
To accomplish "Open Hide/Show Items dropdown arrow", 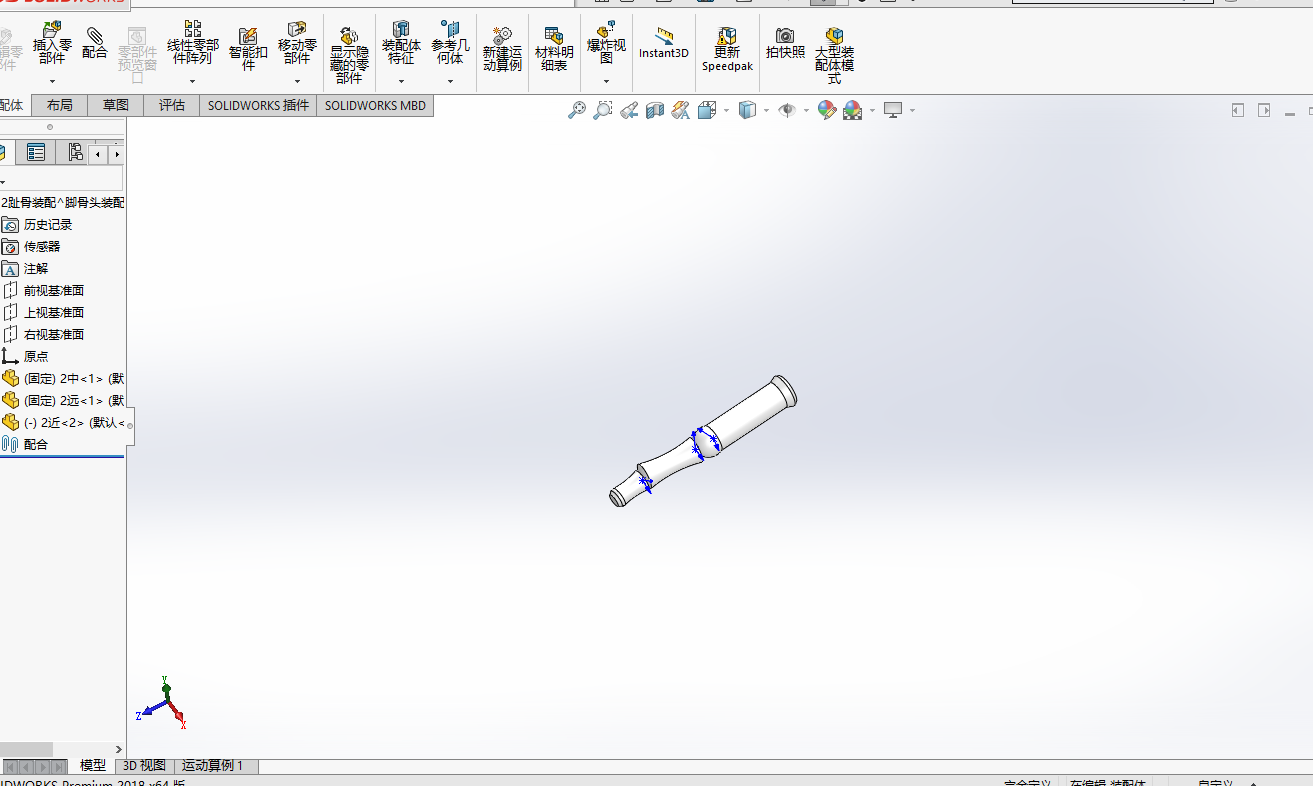I will point(806,110).
